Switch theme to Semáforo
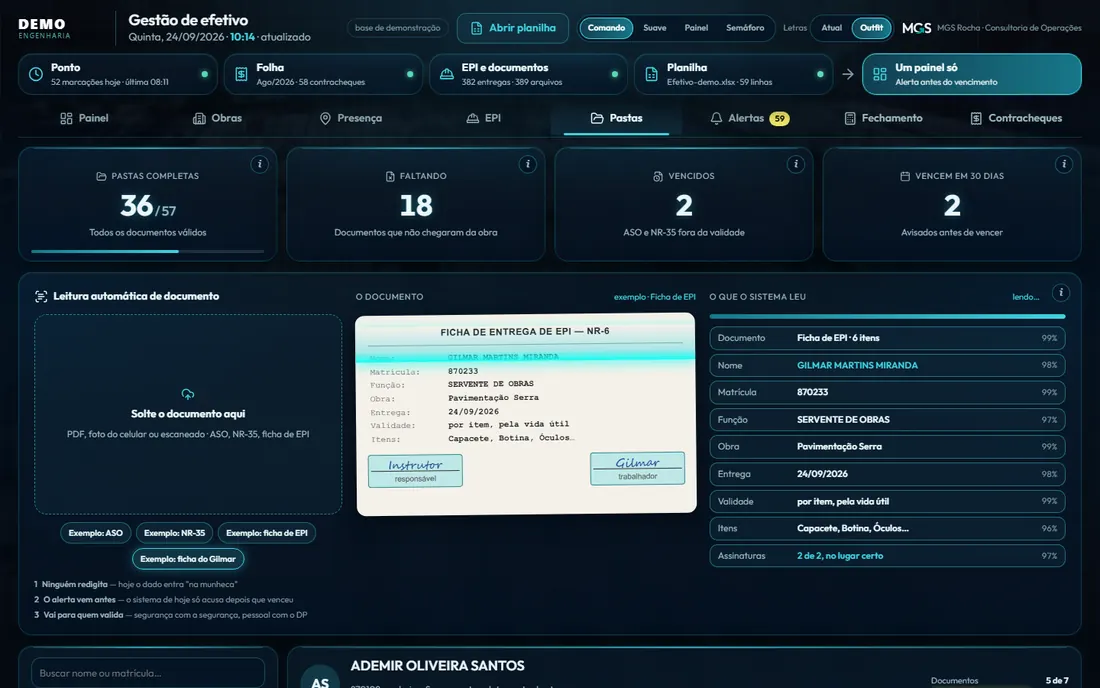 [x=745, y=28]
